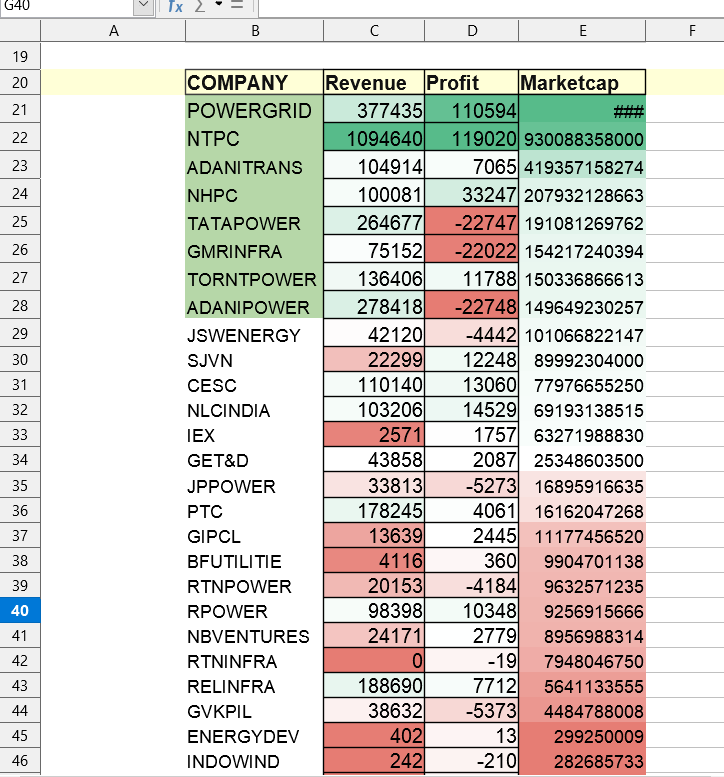Select the IEX cell
The width and height of the screenshot is (724, 777).
coord(254,435)
